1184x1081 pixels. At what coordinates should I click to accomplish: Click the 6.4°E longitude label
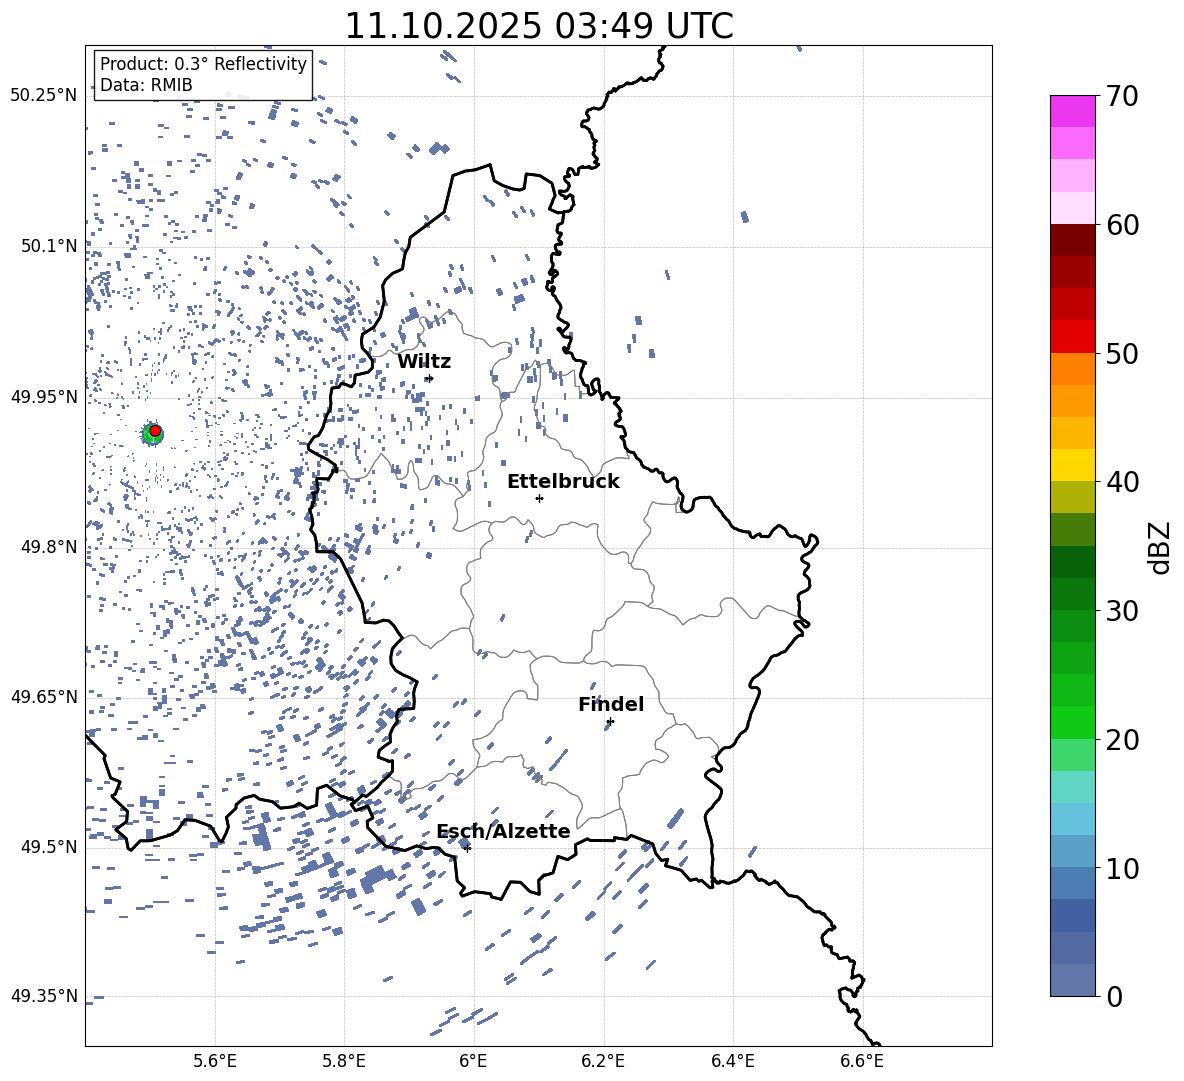tap(732, 1062)
